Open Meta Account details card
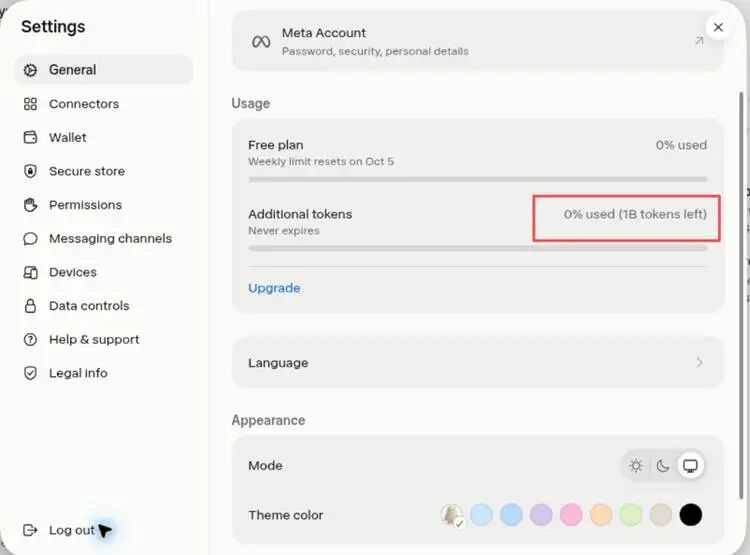The width and height of the screenshot is (750, 555). [477, 41]
